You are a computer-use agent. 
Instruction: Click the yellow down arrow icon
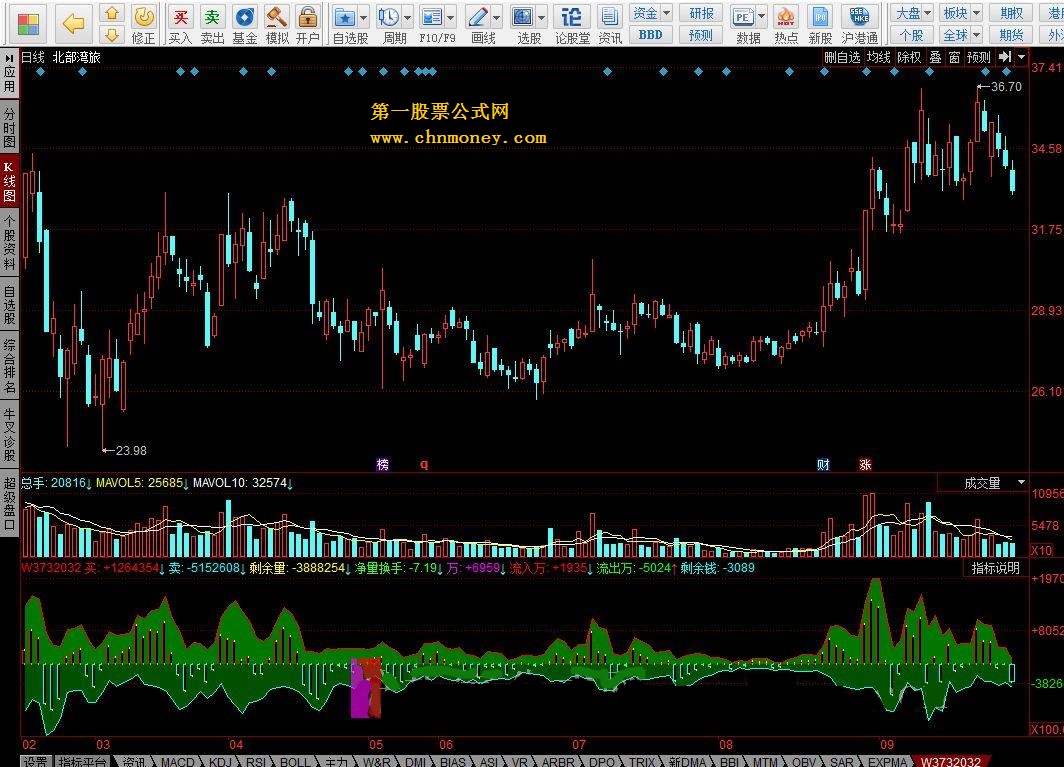tap(112, 35)
